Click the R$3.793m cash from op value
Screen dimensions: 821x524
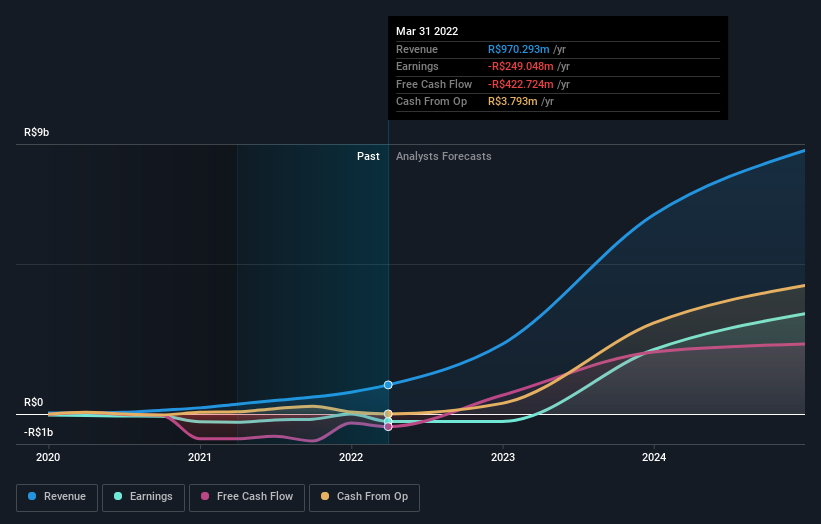pyautogui.click(x=513, y=102)
